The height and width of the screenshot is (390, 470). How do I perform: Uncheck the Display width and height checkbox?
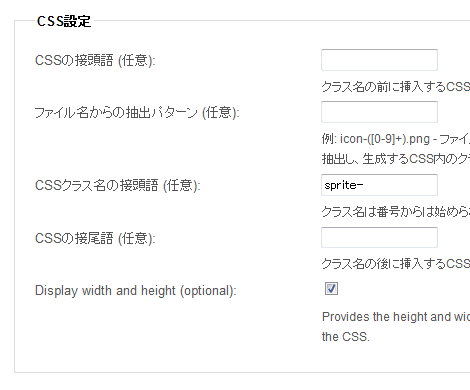pyautogui.click(x=331, y=289)
